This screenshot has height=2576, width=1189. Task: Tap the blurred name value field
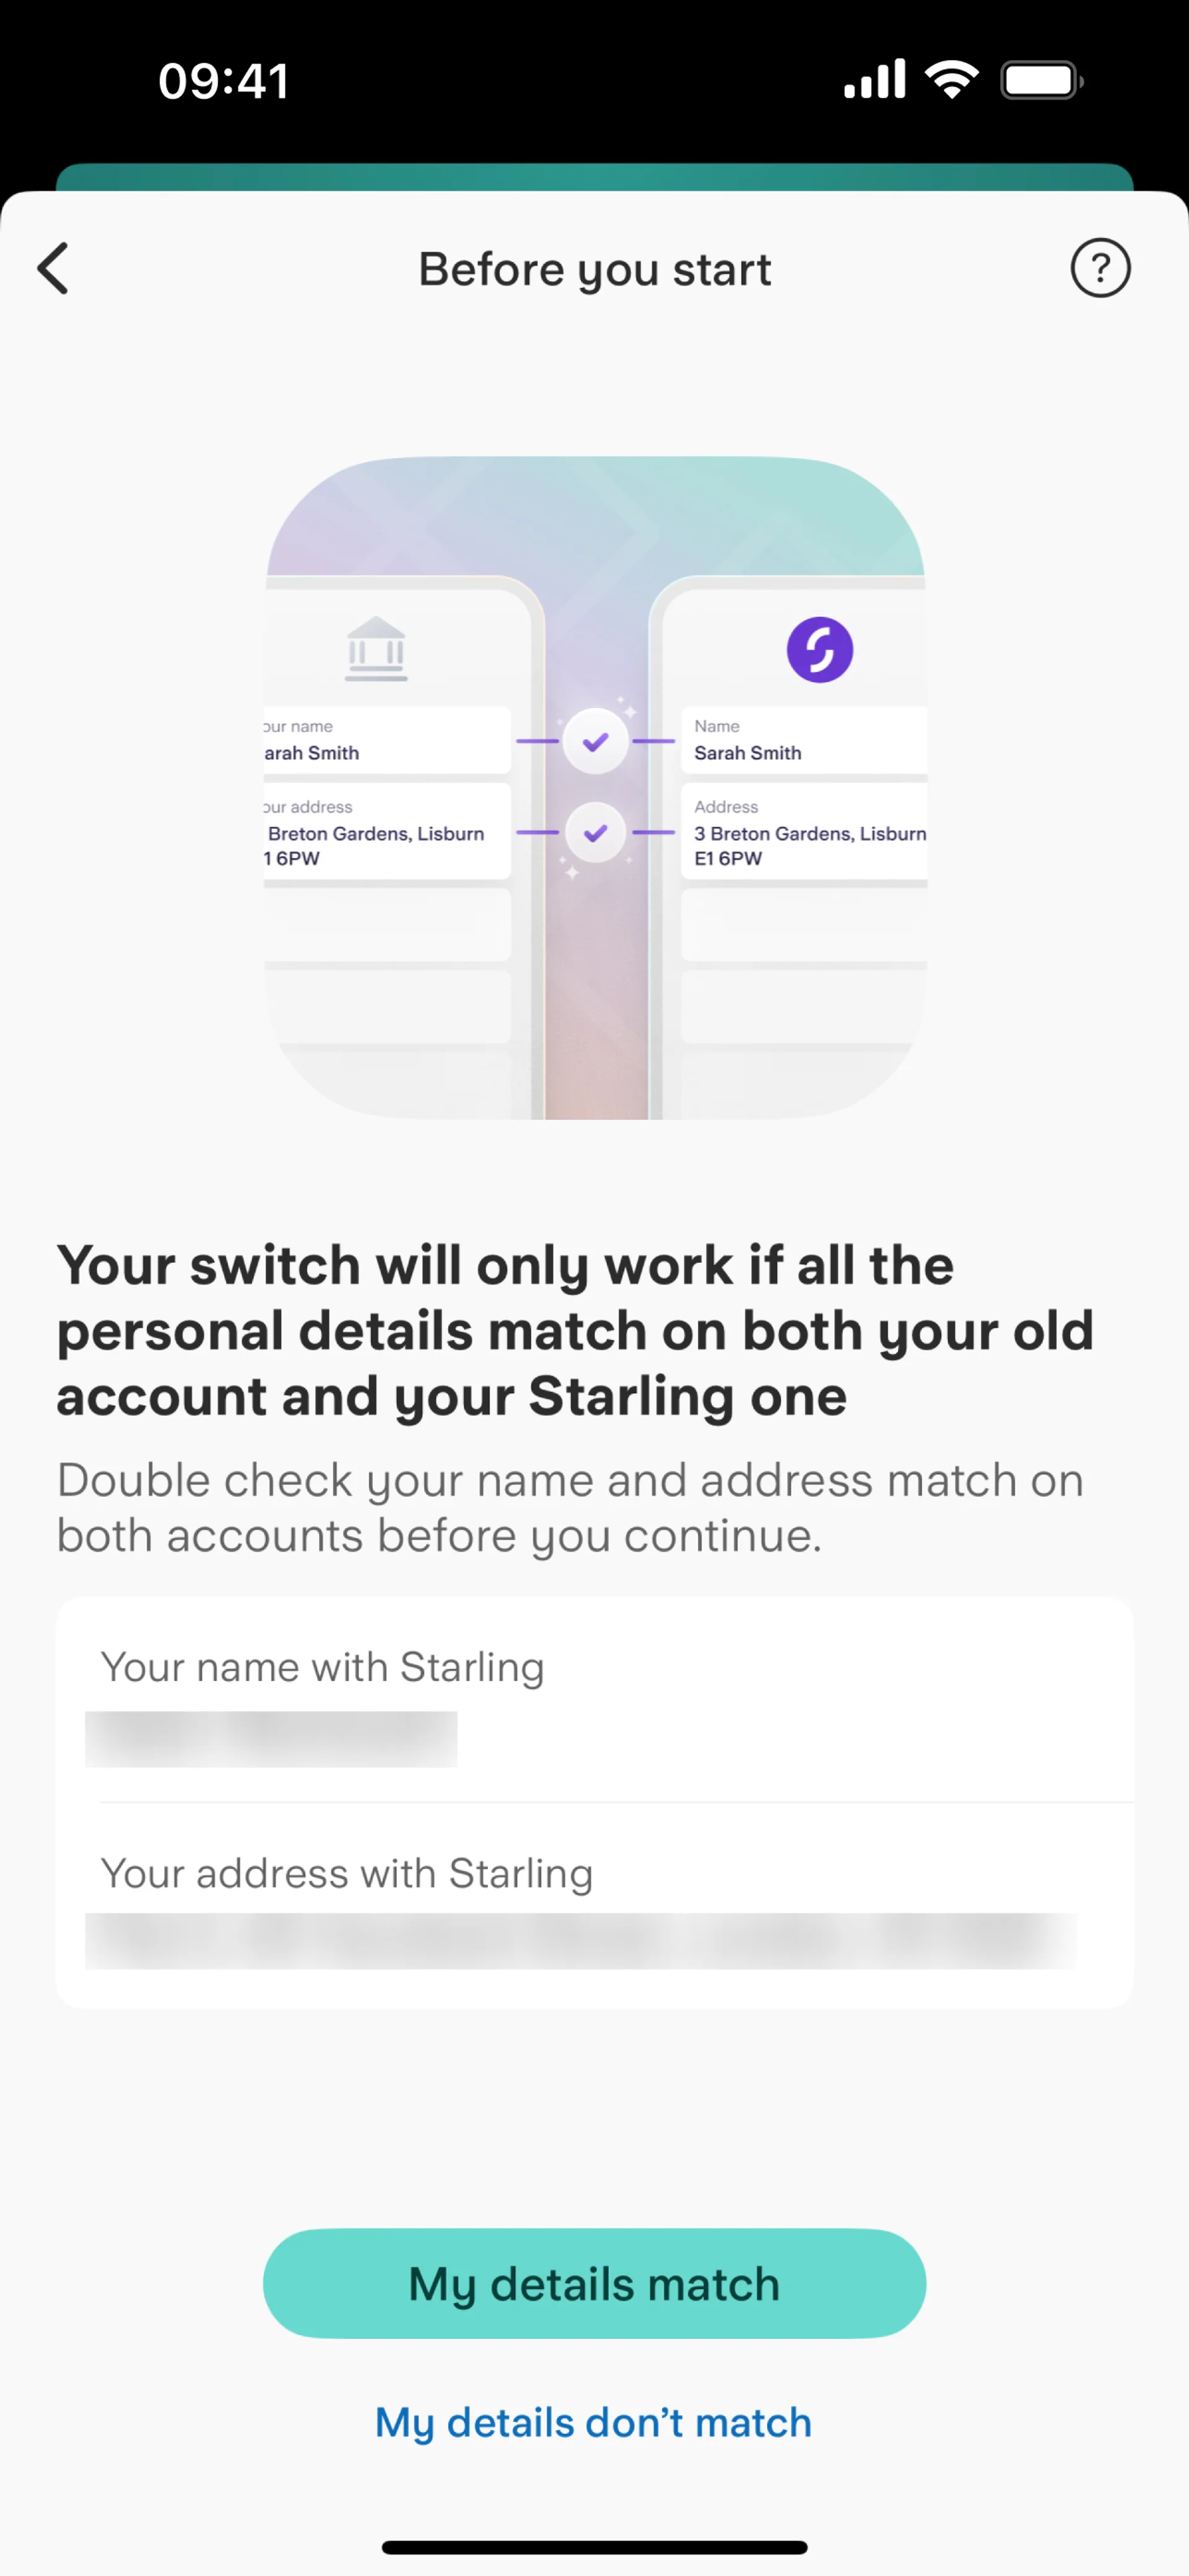click(x=271, y=1739)
